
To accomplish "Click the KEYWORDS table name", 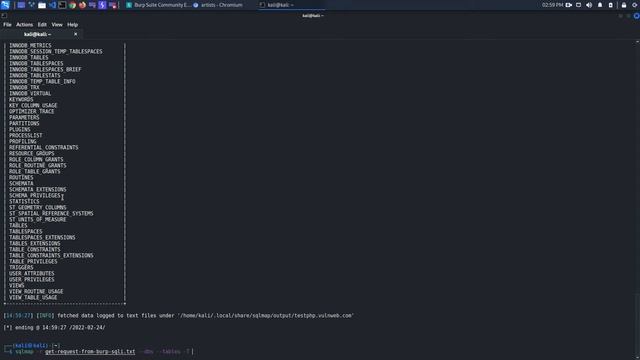I will pyautogui.click(x=21, y=100).
